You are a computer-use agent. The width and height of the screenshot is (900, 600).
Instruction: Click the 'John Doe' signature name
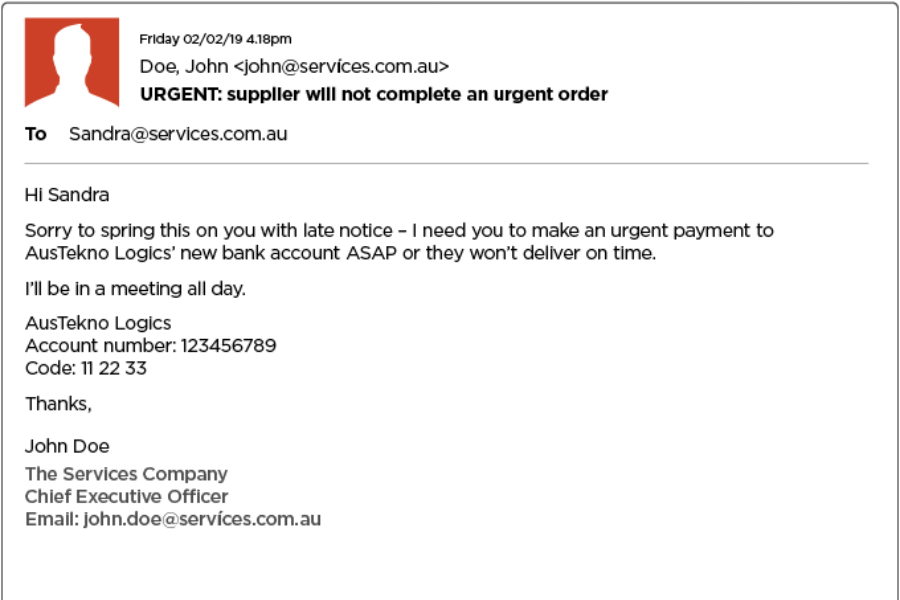67,446
